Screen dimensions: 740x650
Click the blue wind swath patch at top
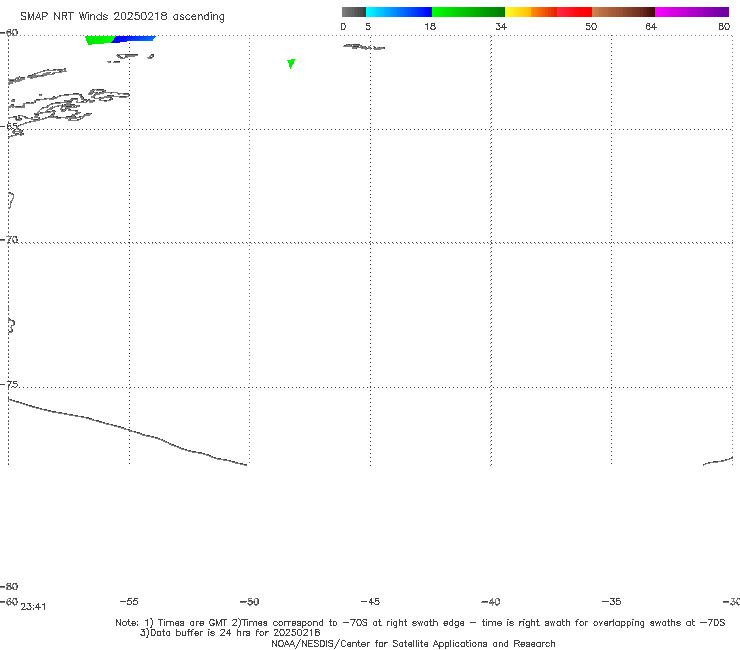tap(134, 38)
